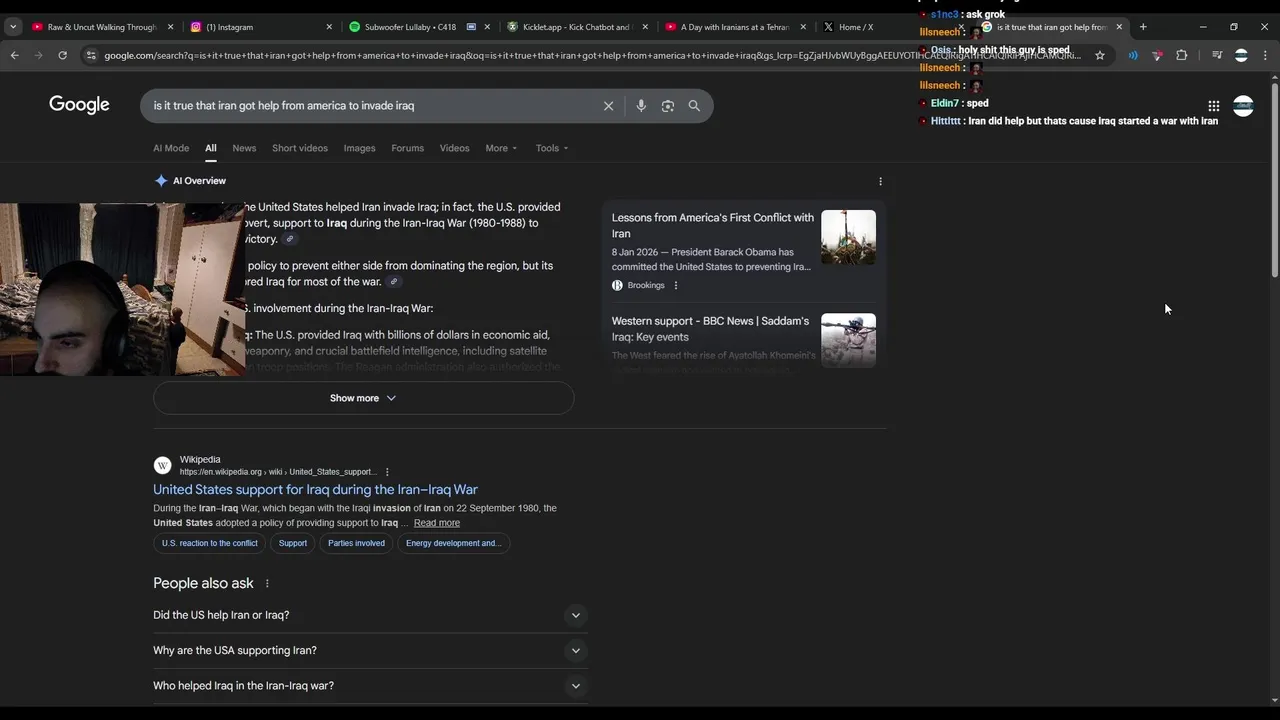The height and width of the screenshot is (720, 1280).
Task: Switch to AI Mode tab
Action: [x=171, y=148]
